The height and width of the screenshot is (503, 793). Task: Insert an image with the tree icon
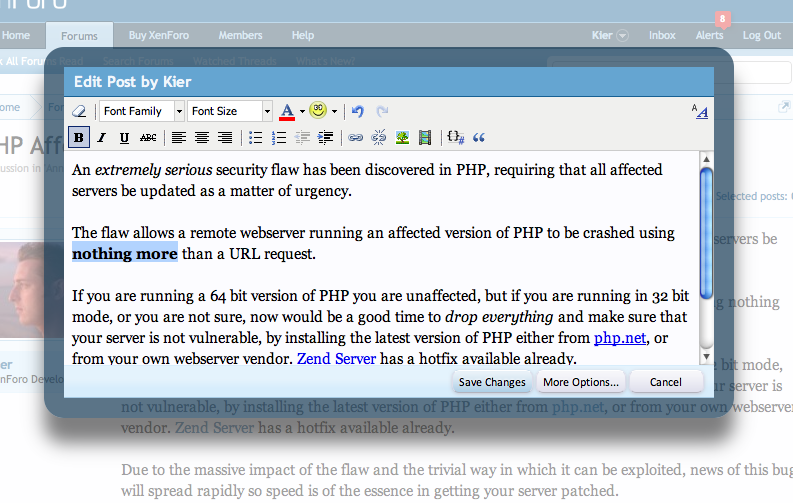click(402, 138)
